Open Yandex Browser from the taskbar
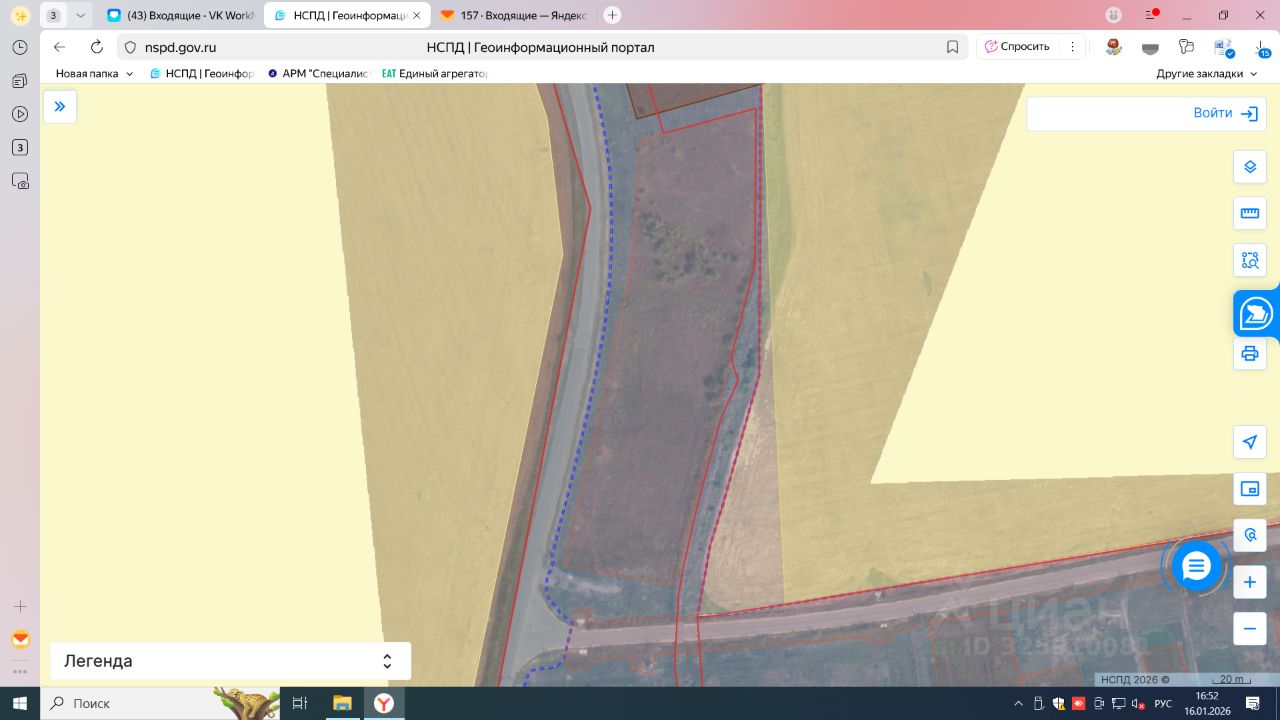1280x720 pixels. (384, 703)
